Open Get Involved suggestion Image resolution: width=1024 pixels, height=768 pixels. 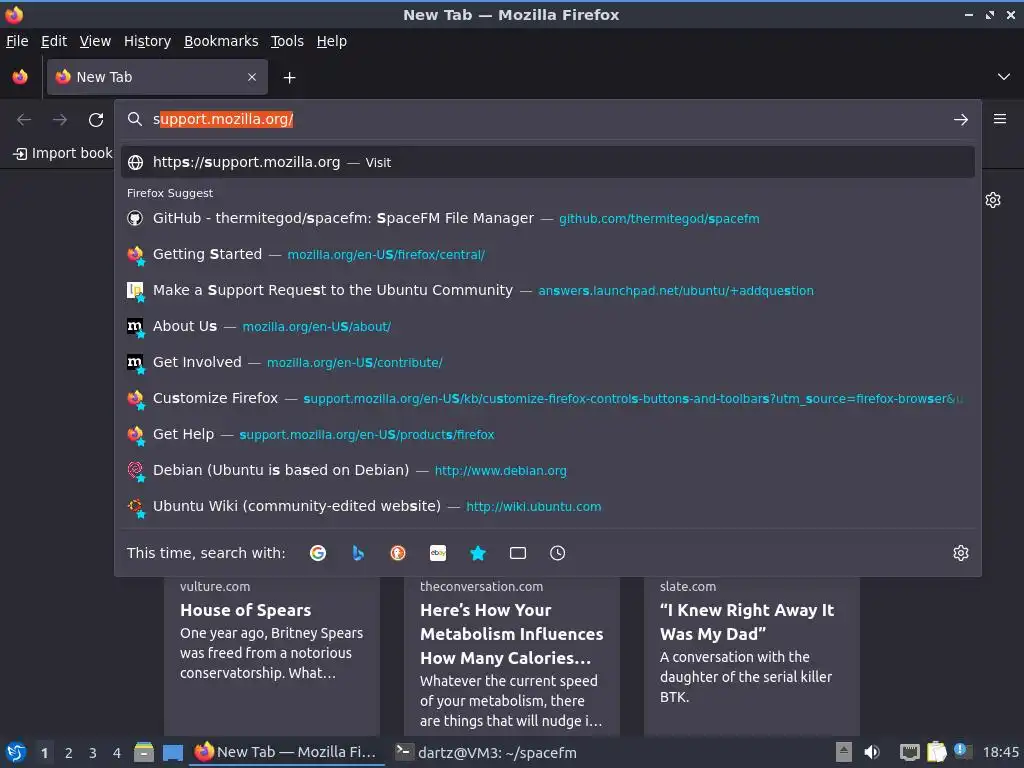(x=548, y=362)
